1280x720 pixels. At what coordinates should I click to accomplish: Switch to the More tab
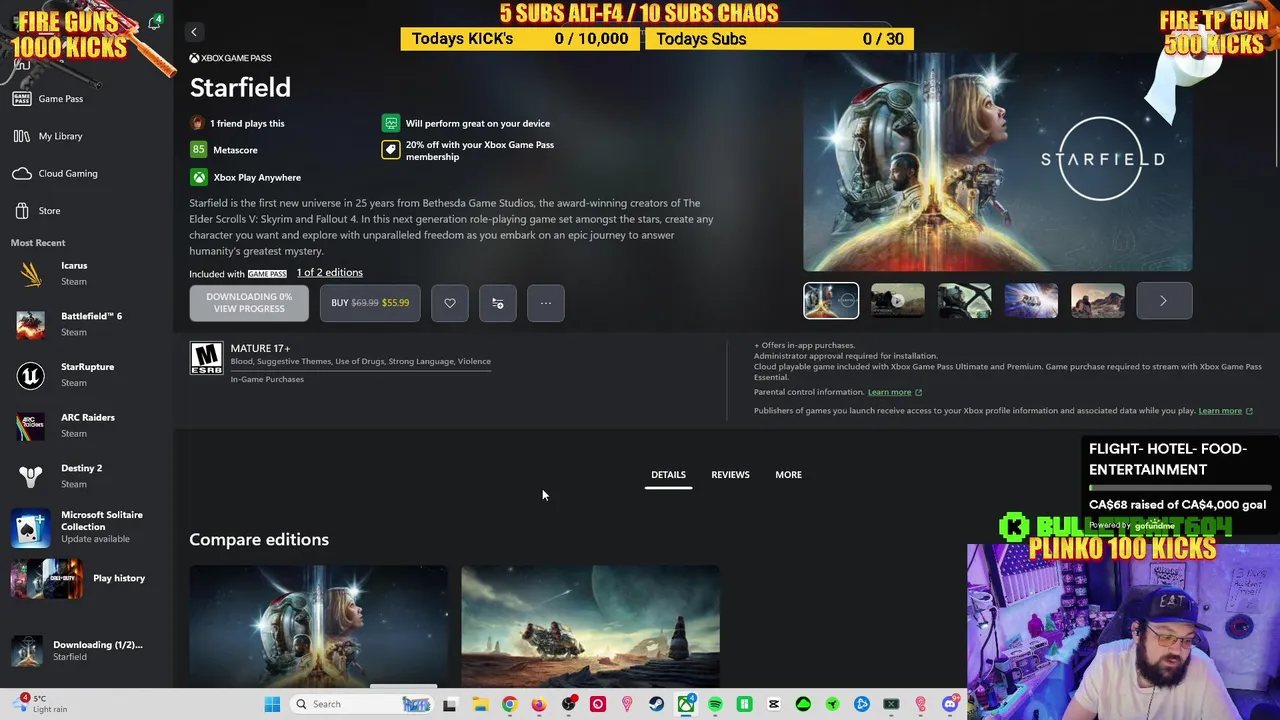tap(788, 475)
